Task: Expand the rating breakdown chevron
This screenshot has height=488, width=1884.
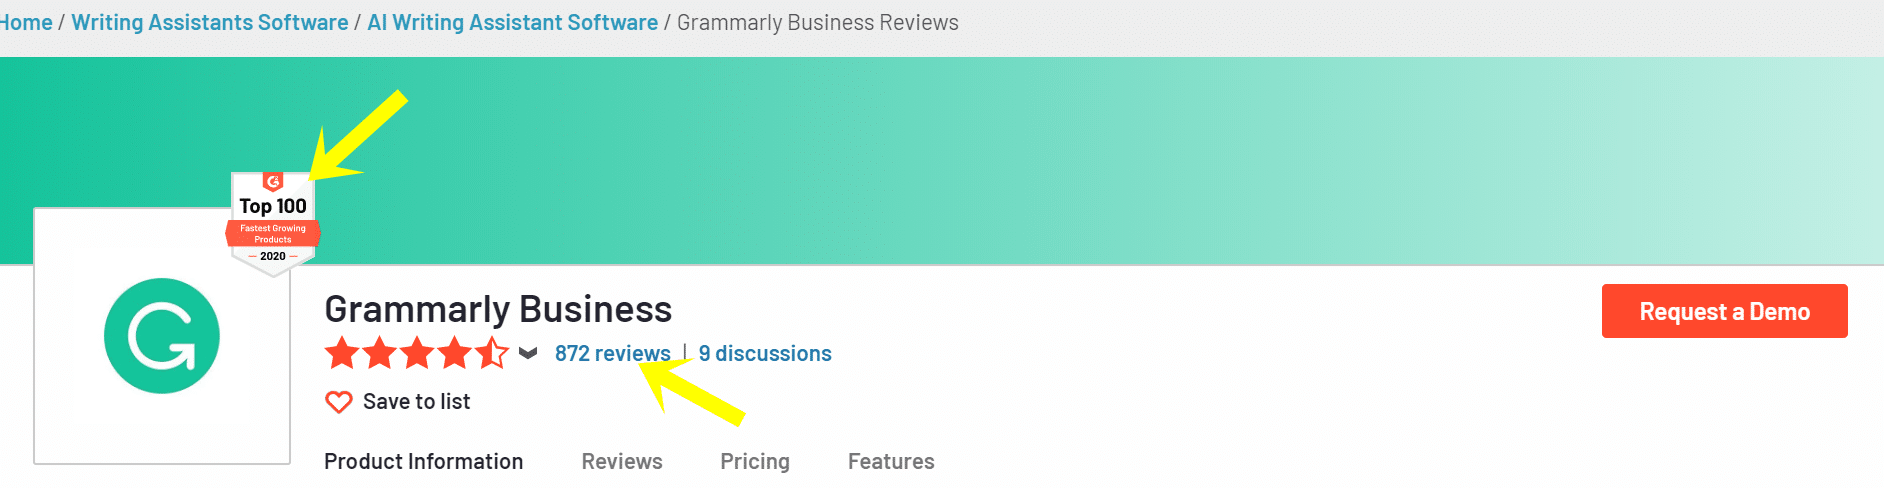Action: tap(528, 353)
